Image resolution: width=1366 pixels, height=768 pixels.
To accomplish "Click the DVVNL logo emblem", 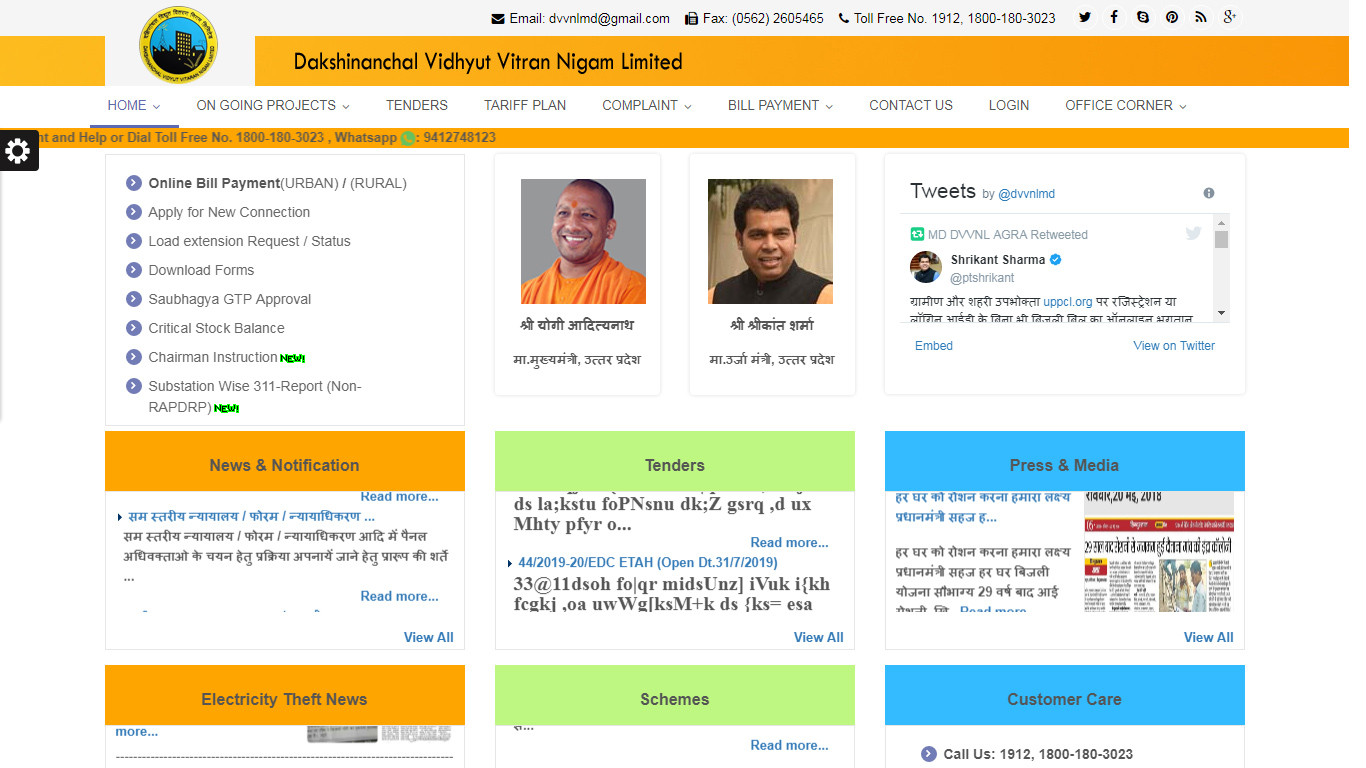I will 179,45.
